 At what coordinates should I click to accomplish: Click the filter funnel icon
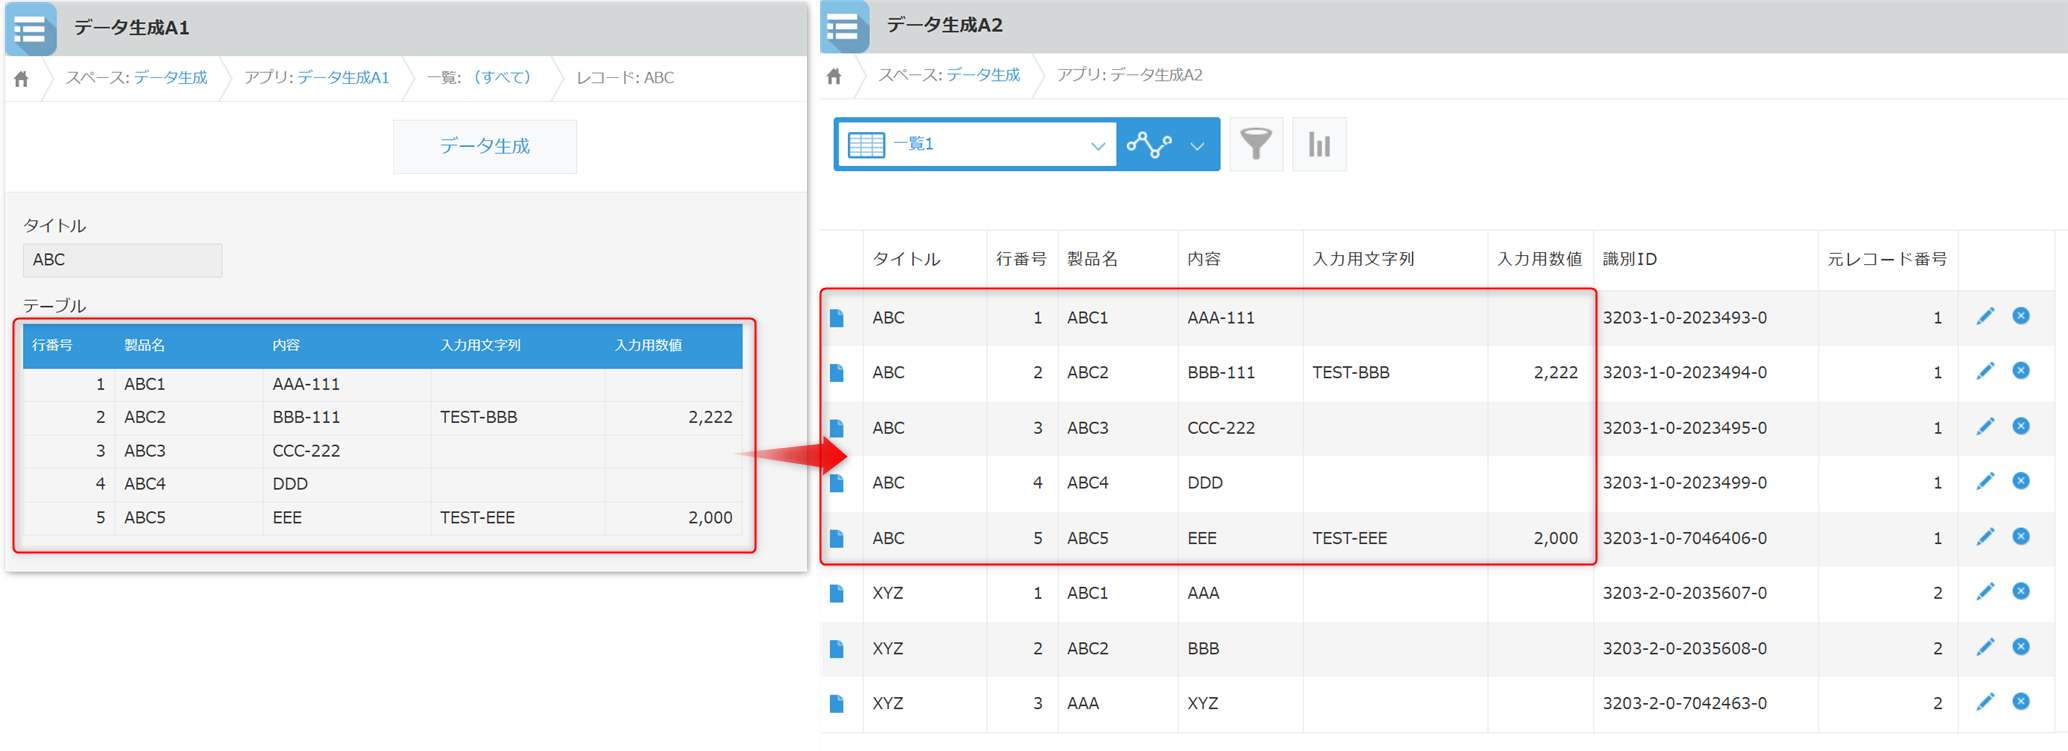pyautogui.click(x=1255, y=145)
